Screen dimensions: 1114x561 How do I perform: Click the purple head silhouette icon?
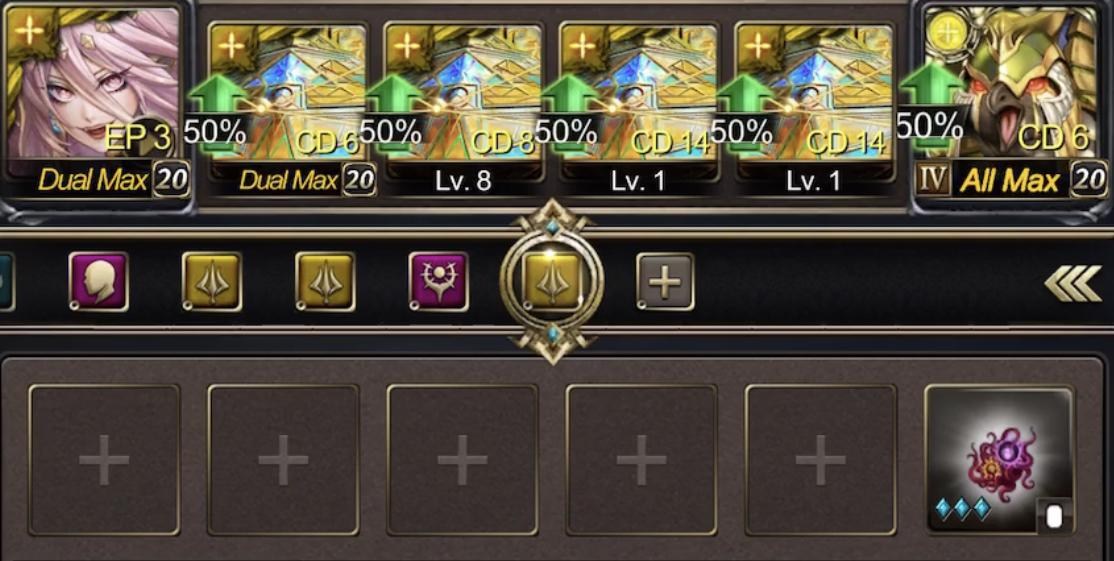tap(99, 281)
